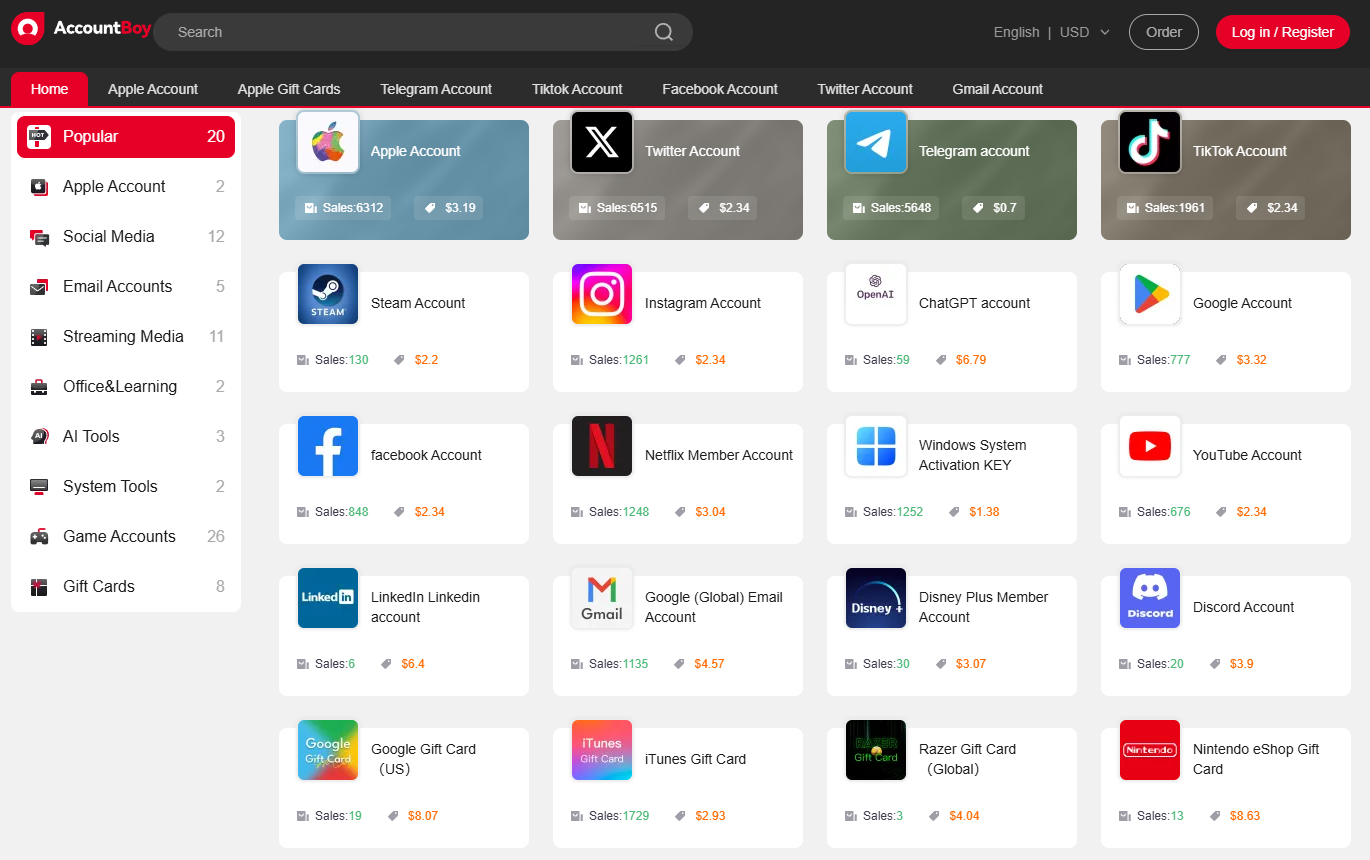Select the Office&Learning category
The height and width of the screenshot is (860, 1370).
(x=126, y=387)
